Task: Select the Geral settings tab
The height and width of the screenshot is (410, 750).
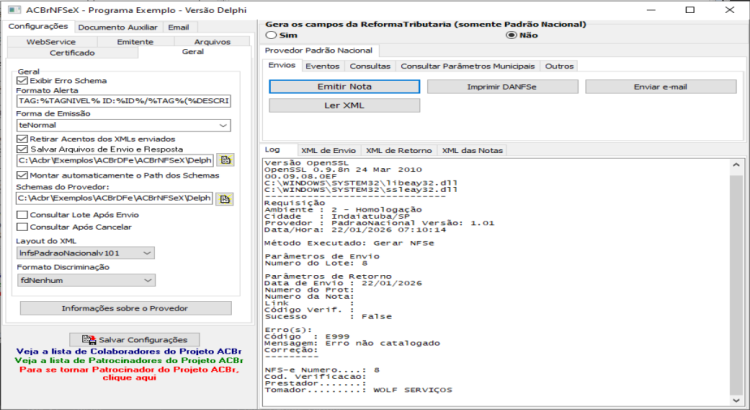Action: (x=193, y=52)
